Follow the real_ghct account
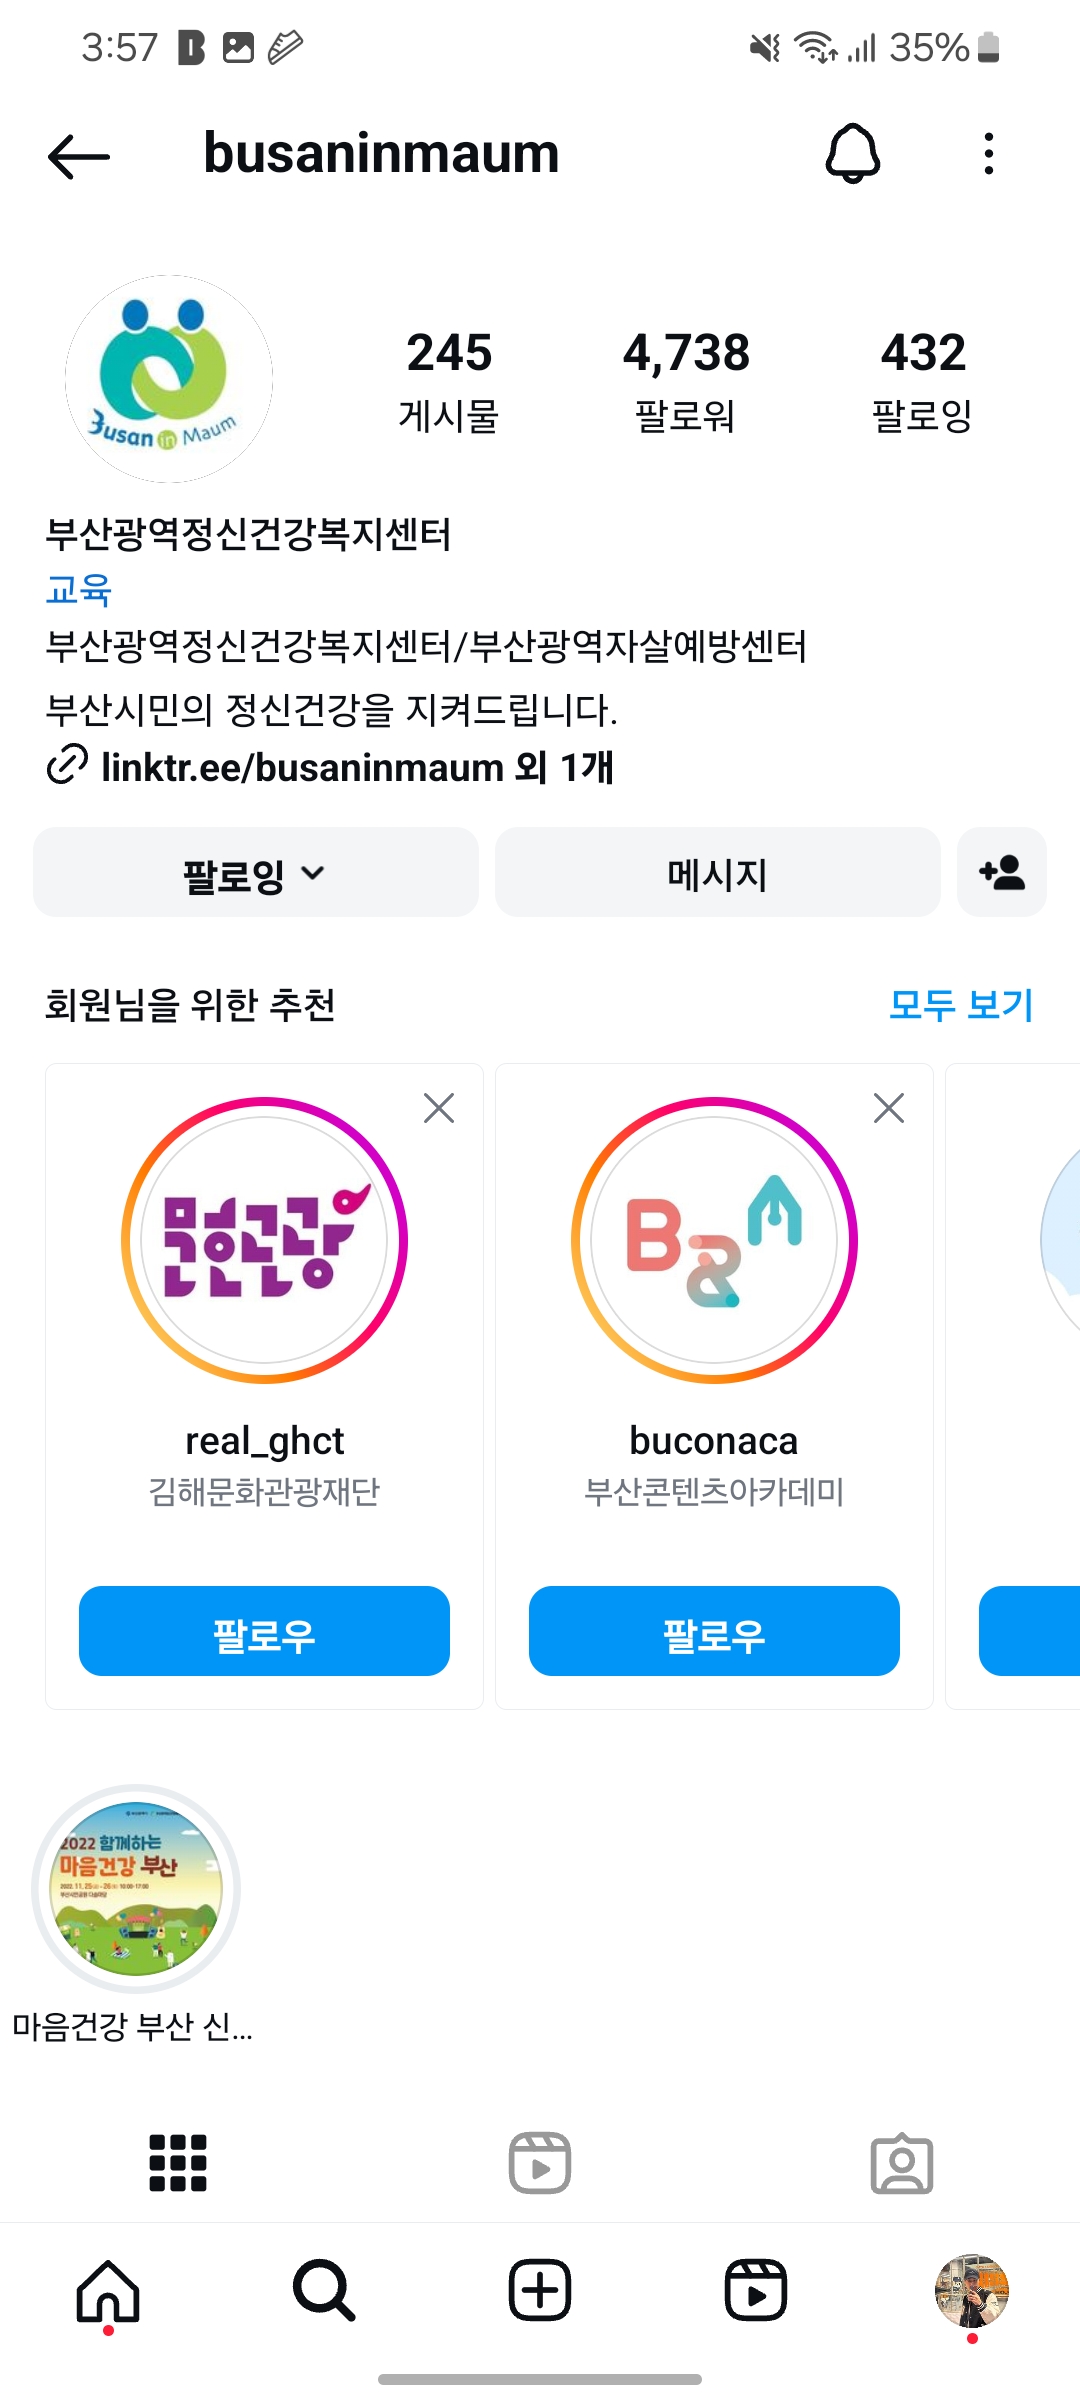Viewport: 1080px width, 2400px height. pos(264,1631)
